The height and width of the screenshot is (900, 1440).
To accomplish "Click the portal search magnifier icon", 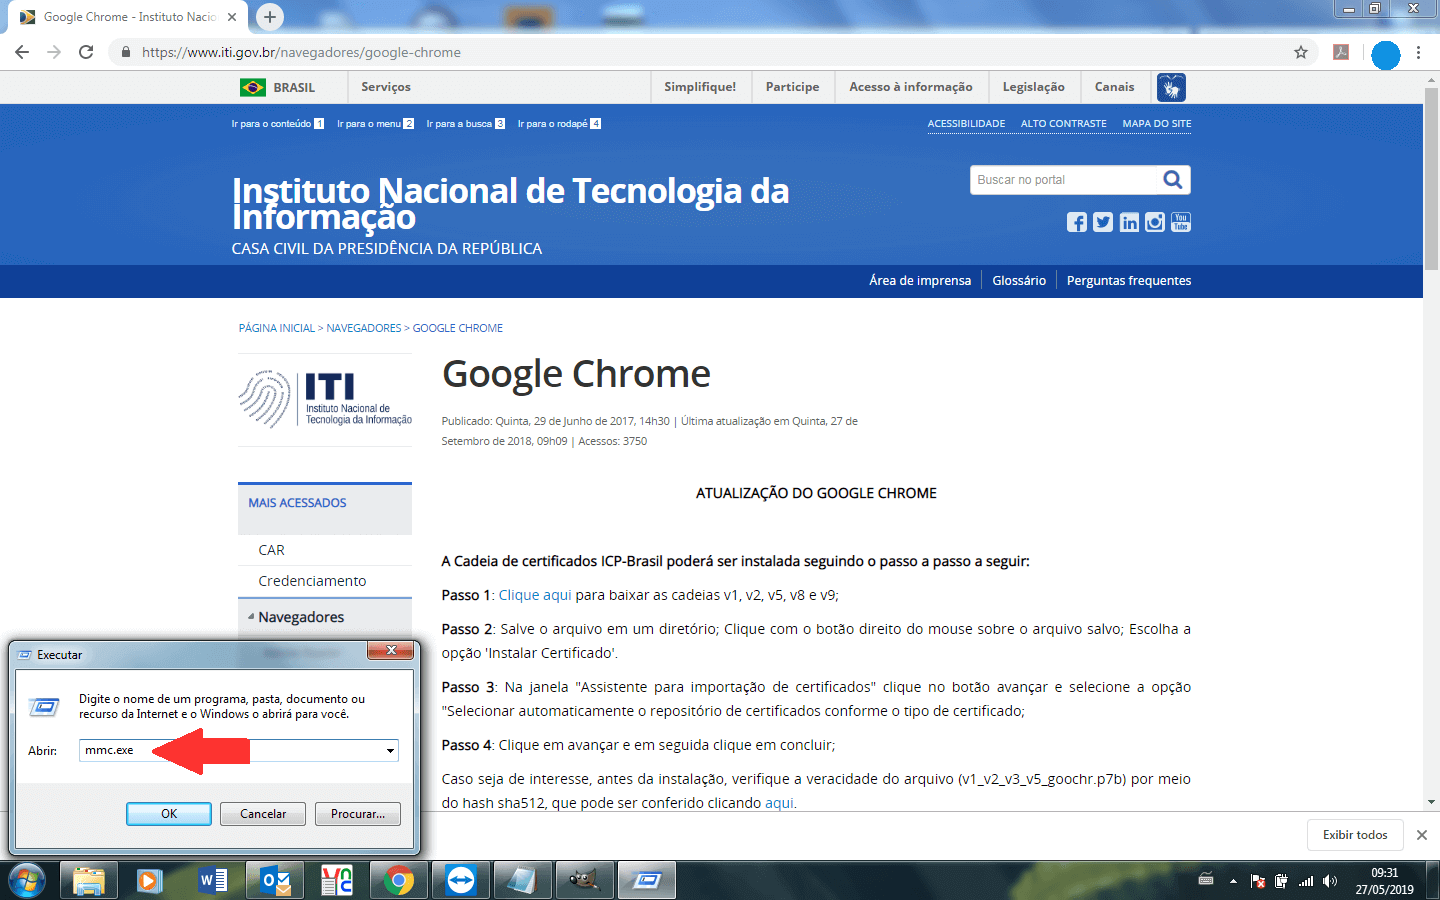I will [x=1173, y=180].
